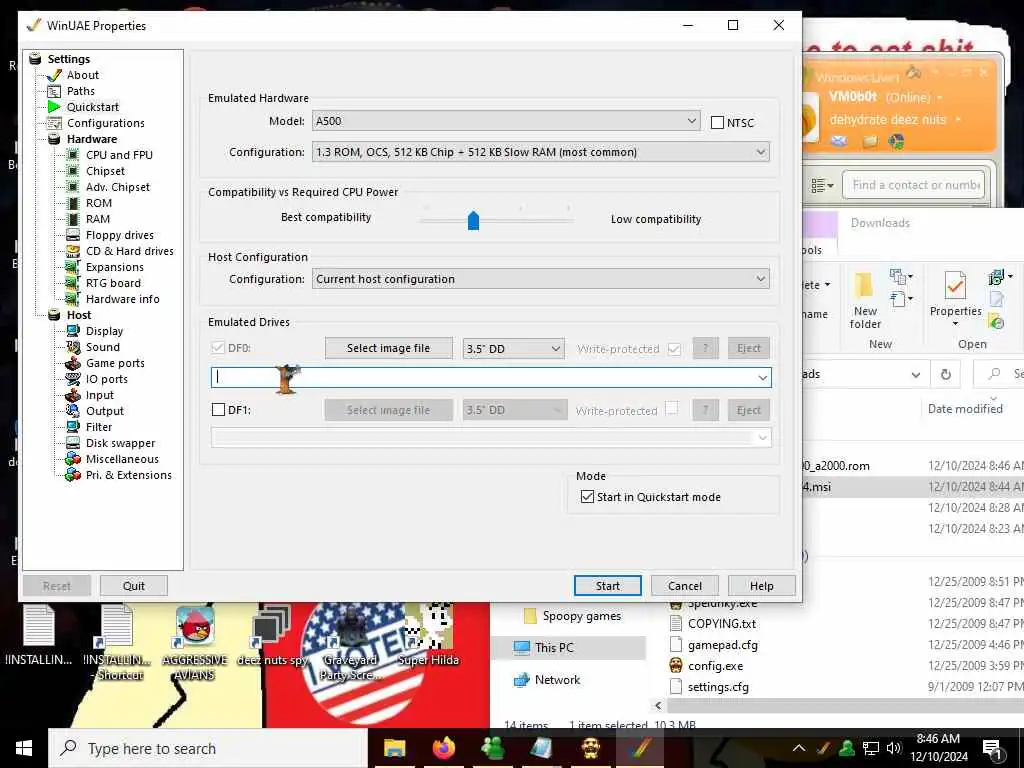Open Explorer address bar history dropdown

916,375
